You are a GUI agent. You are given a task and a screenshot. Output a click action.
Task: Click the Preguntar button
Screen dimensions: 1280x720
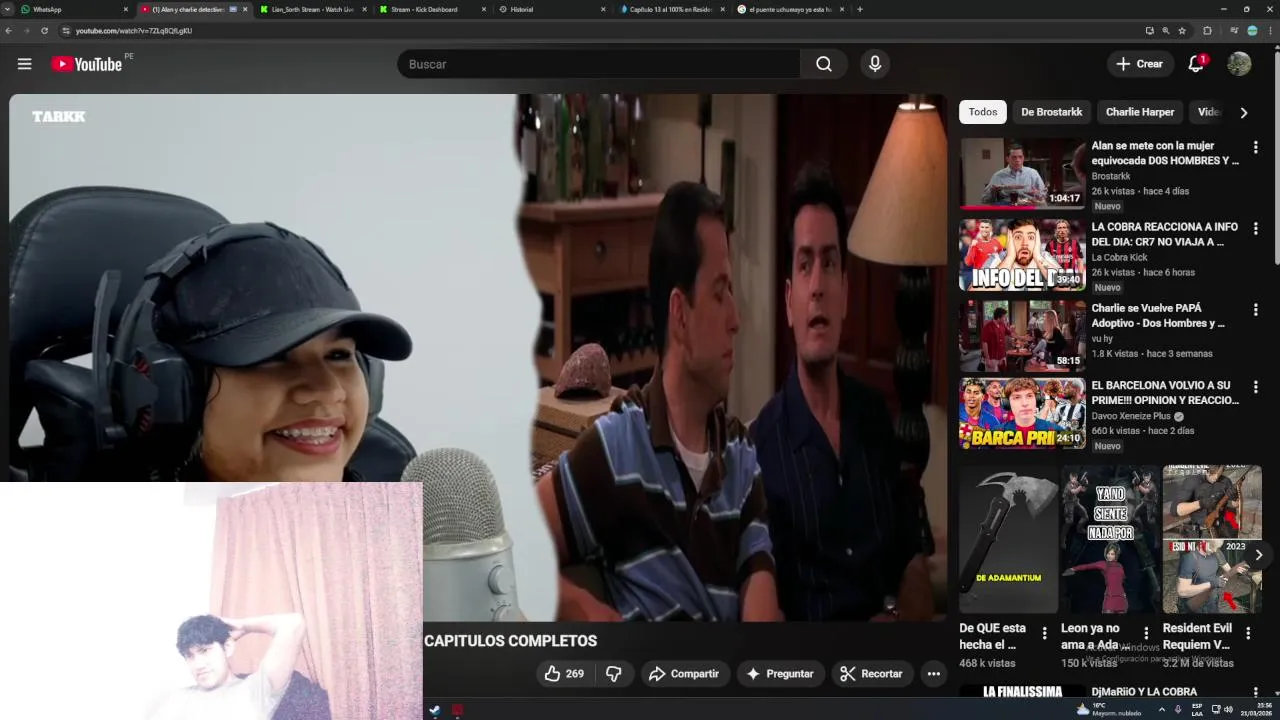tap(781, 674)
